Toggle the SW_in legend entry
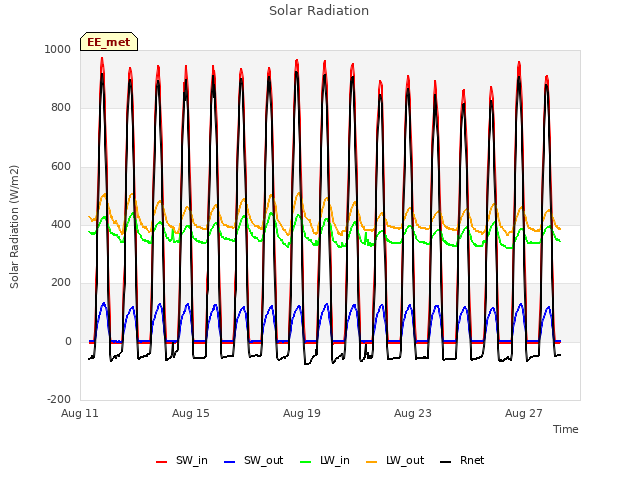640x480 pixels. (182, 460)
